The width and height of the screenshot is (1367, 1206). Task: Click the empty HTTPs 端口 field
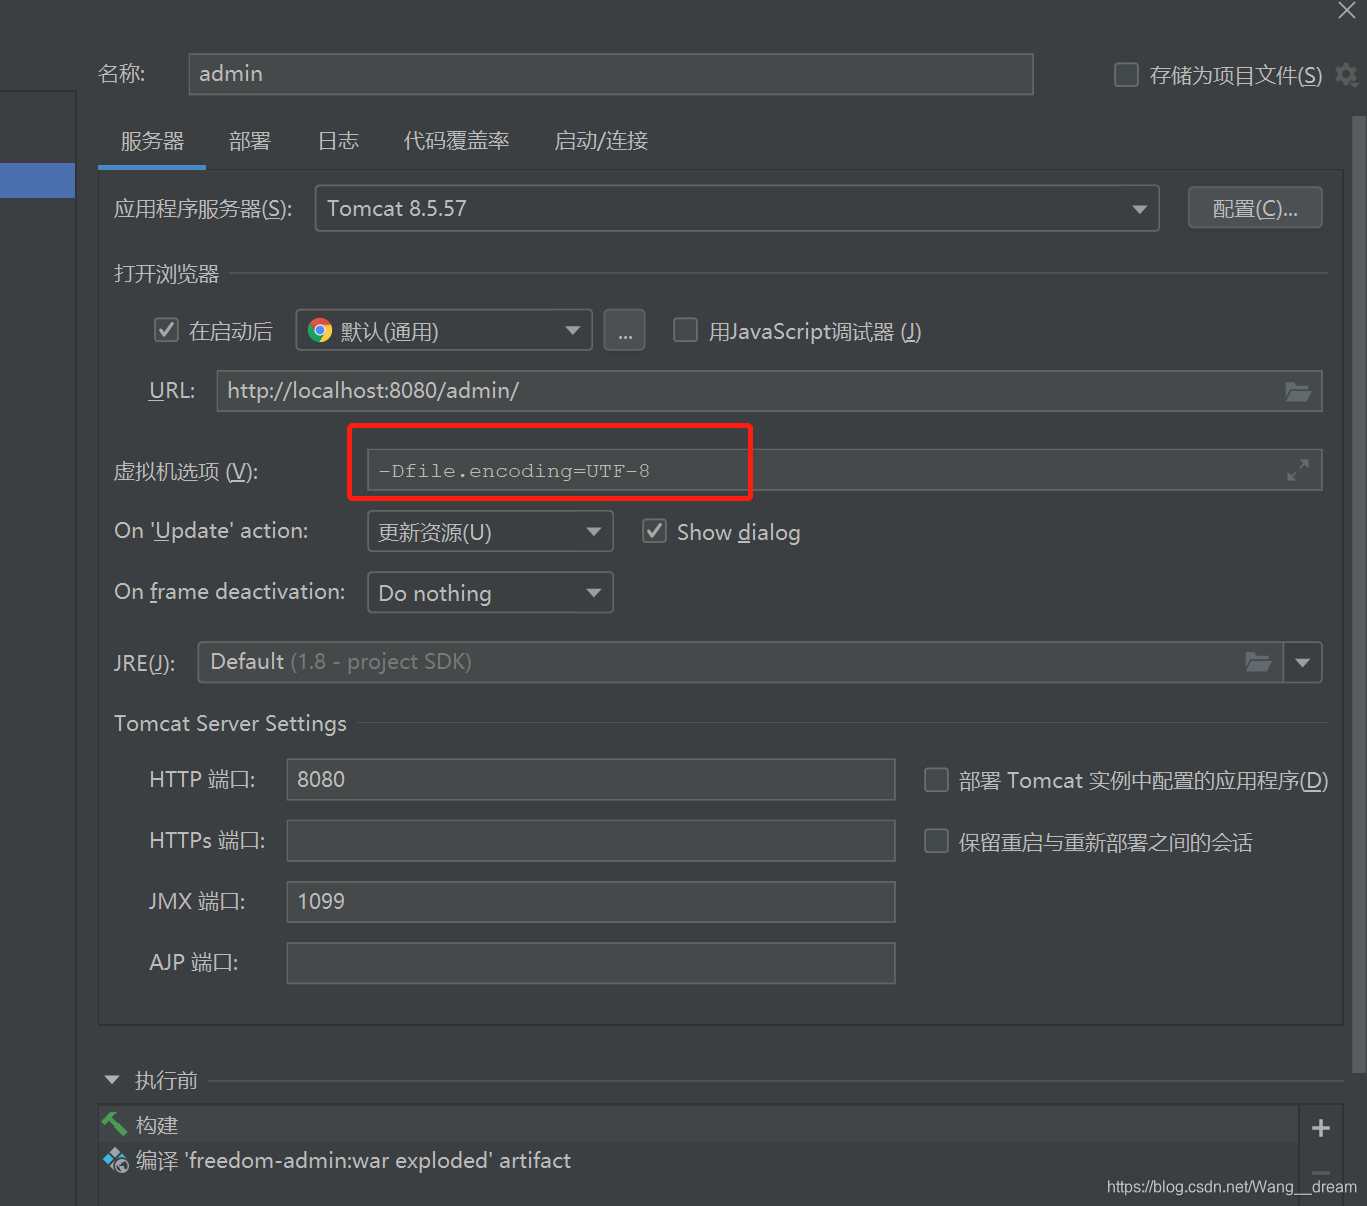click(x=591, y=841)
